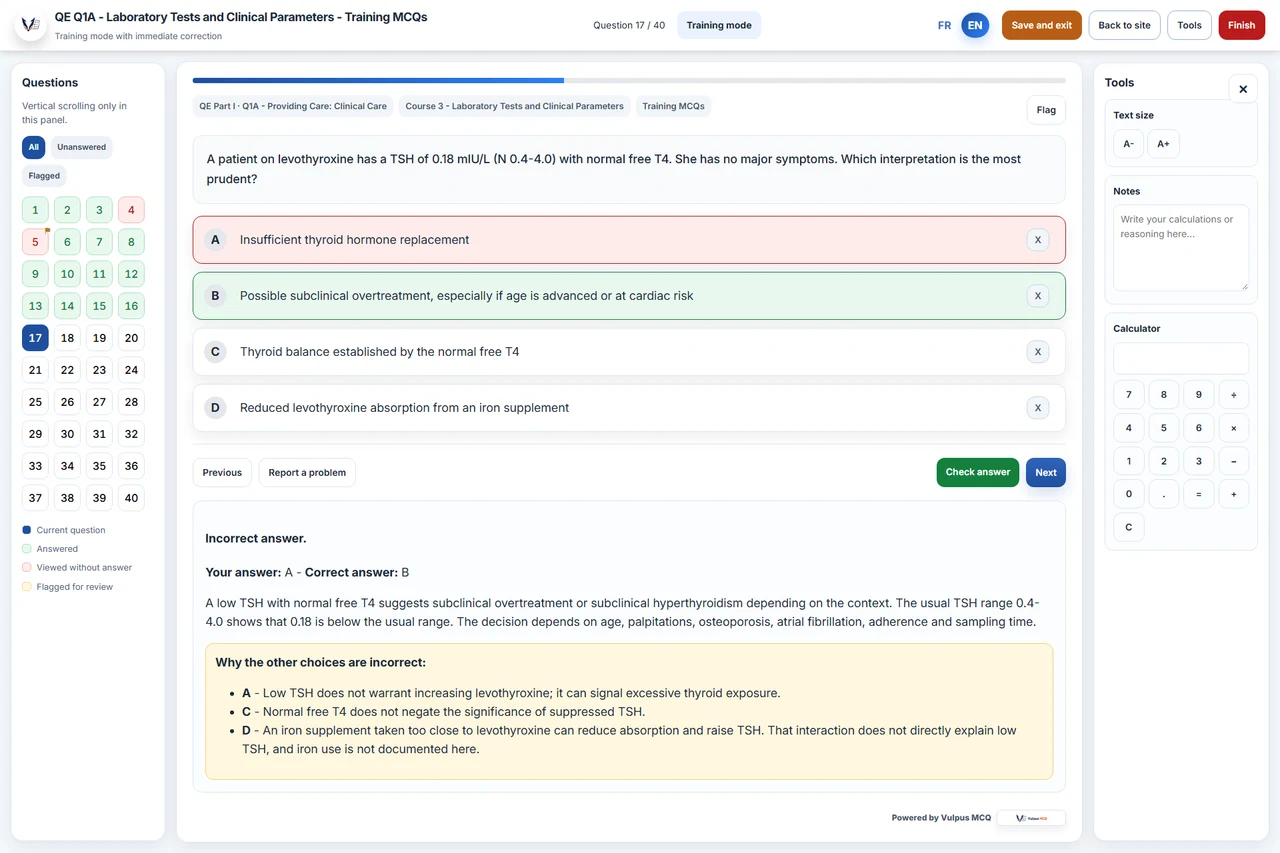Viewport: 1280px width, 853px height.
Task: Click calculator plus key
Action: [1233, 494]
